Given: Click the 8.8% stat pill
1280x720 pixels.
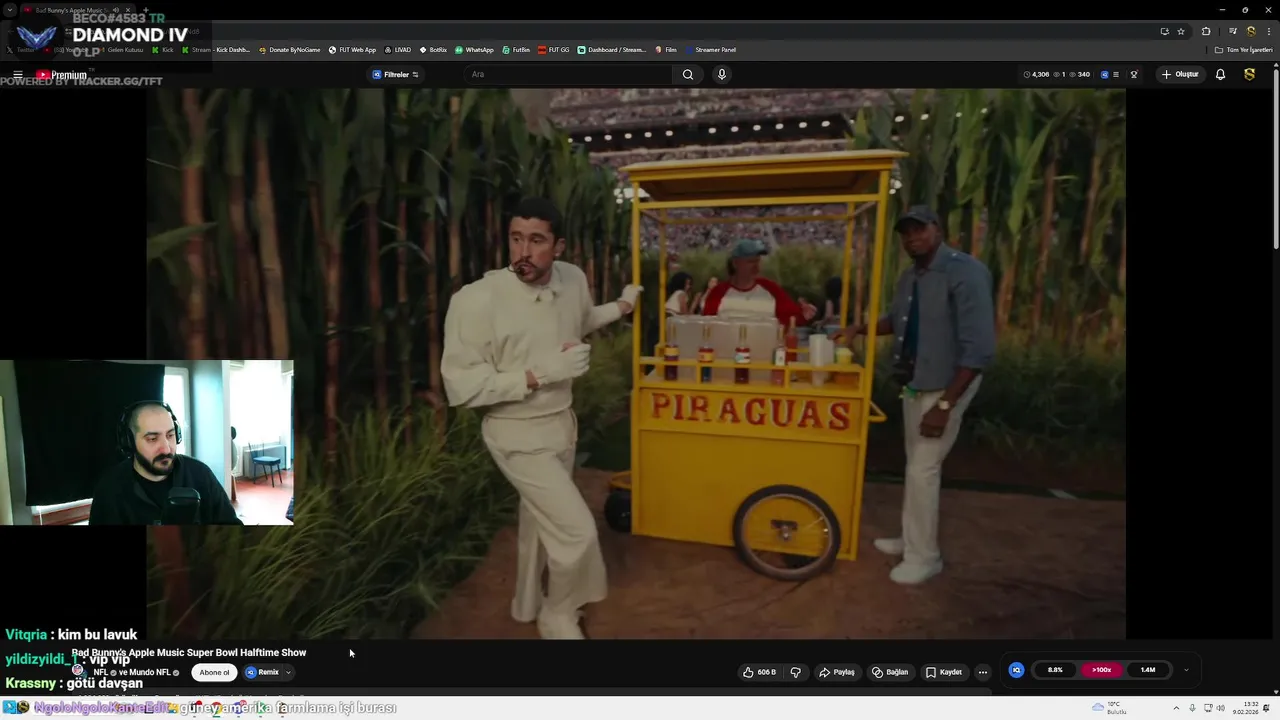Looking at the screenshot, I should [1055, 670].
